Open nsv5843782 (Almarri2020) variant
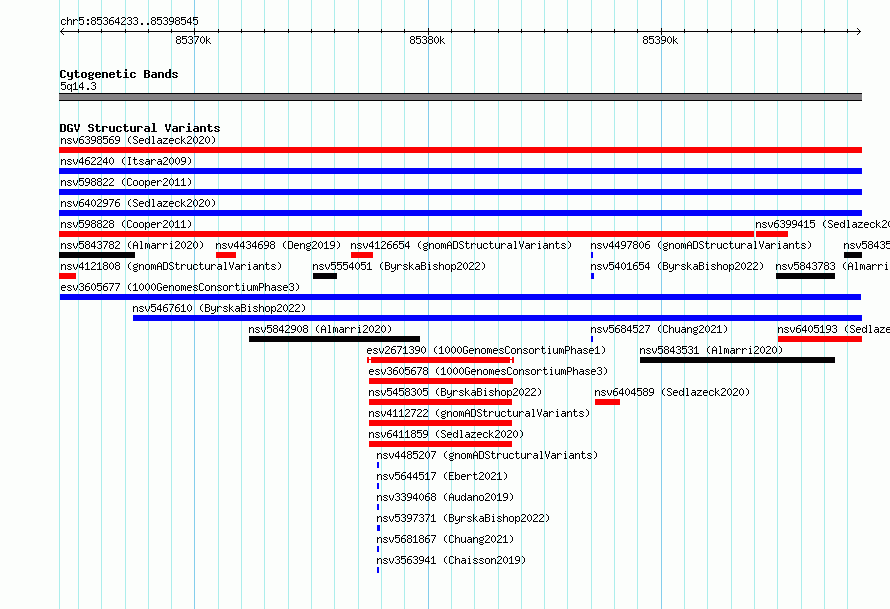 point(132,245)
